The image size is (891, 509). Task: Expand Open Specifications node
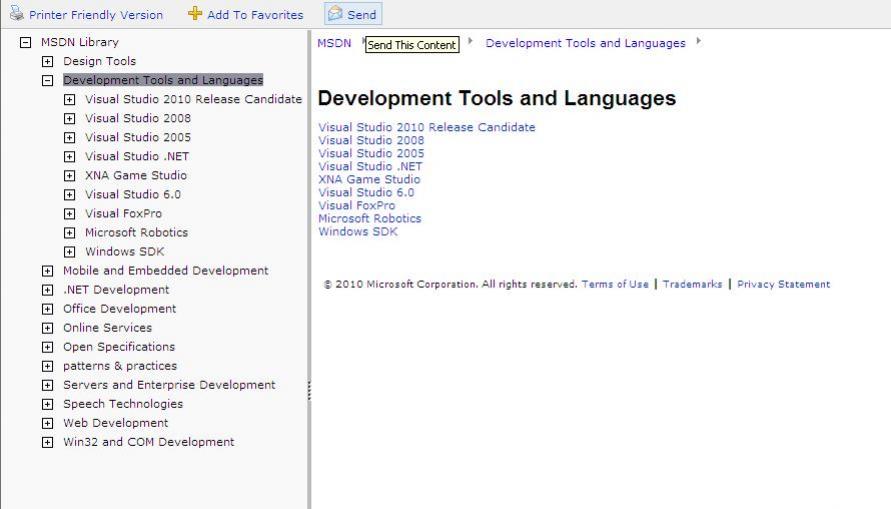(x=48, y=347)
